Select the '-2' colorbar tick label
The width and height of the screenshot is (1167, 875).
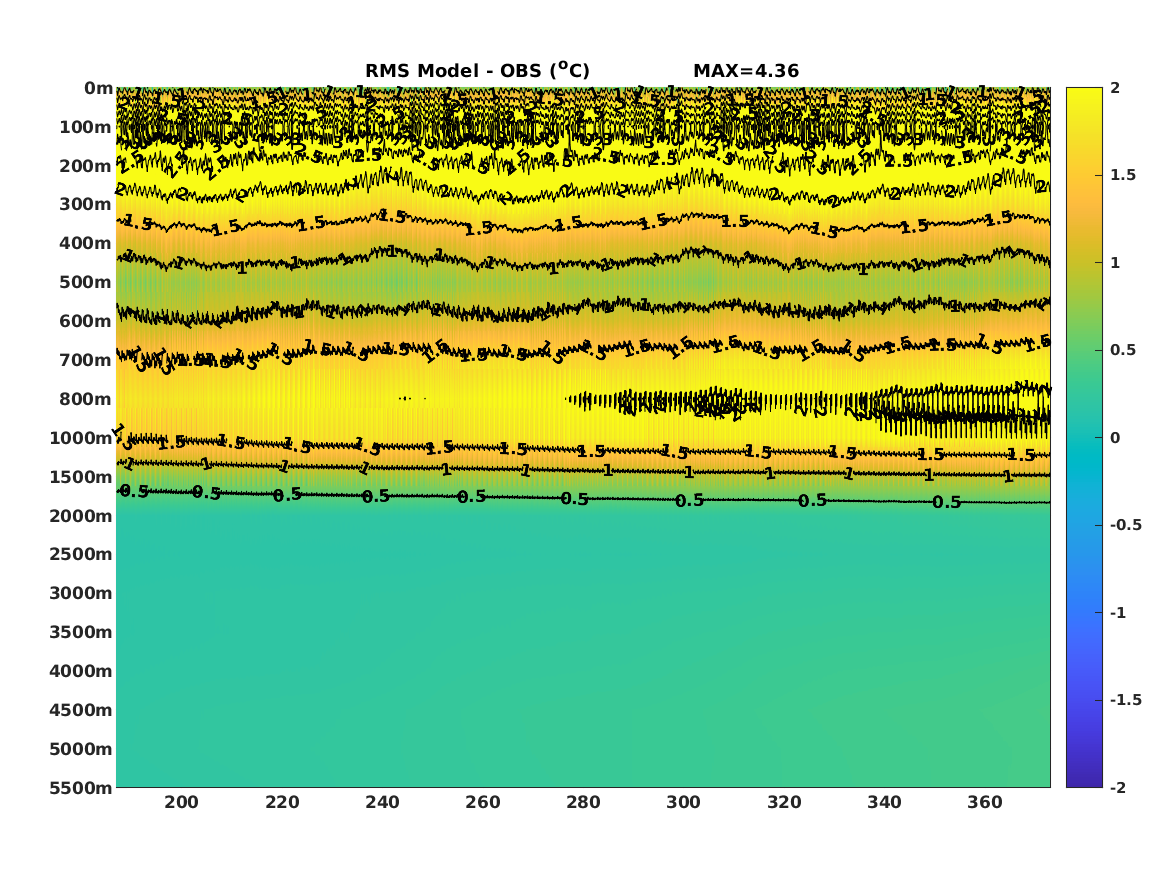tap(1118, 787)
